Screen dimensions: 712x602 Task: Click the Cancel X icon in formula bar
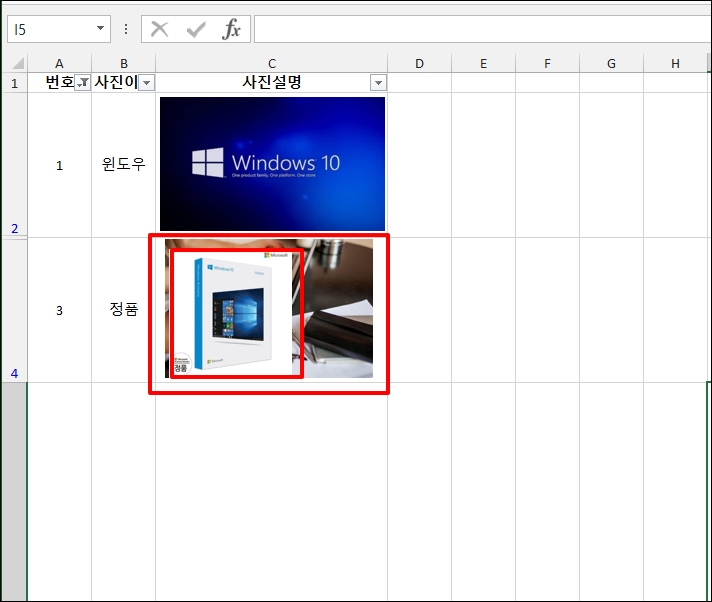point(159,30)
